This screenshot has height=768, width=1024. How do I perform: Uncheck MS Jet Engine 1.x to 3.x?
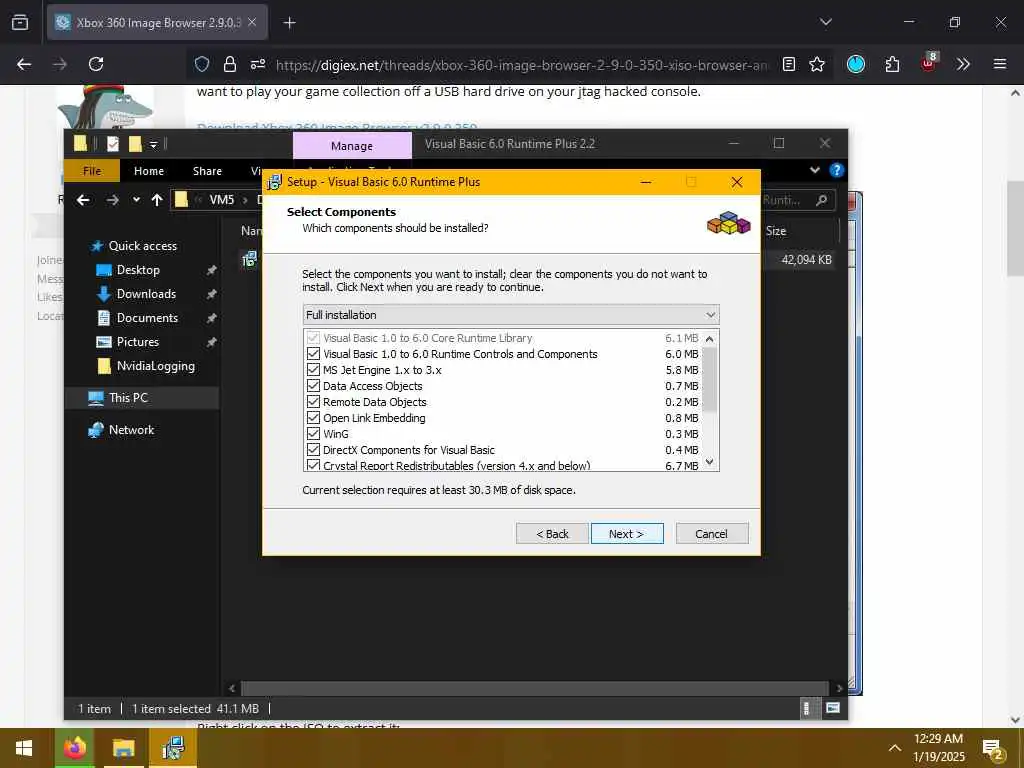[x=313, y=370]
